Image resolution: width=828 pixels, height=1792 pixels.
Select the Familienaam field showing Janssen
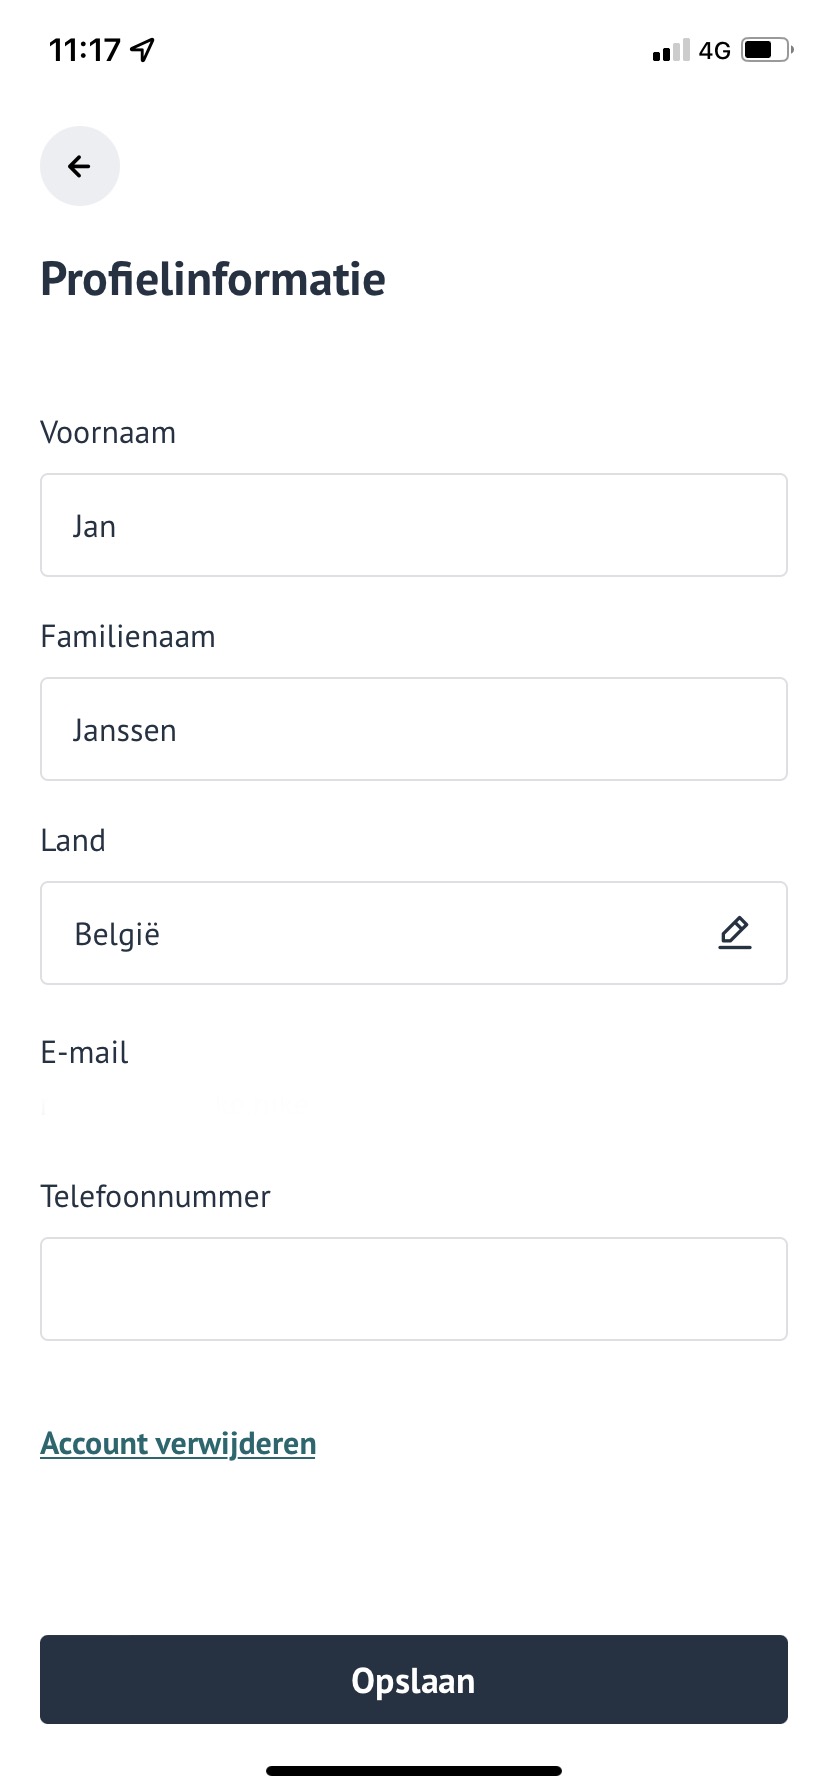[413, 729]
